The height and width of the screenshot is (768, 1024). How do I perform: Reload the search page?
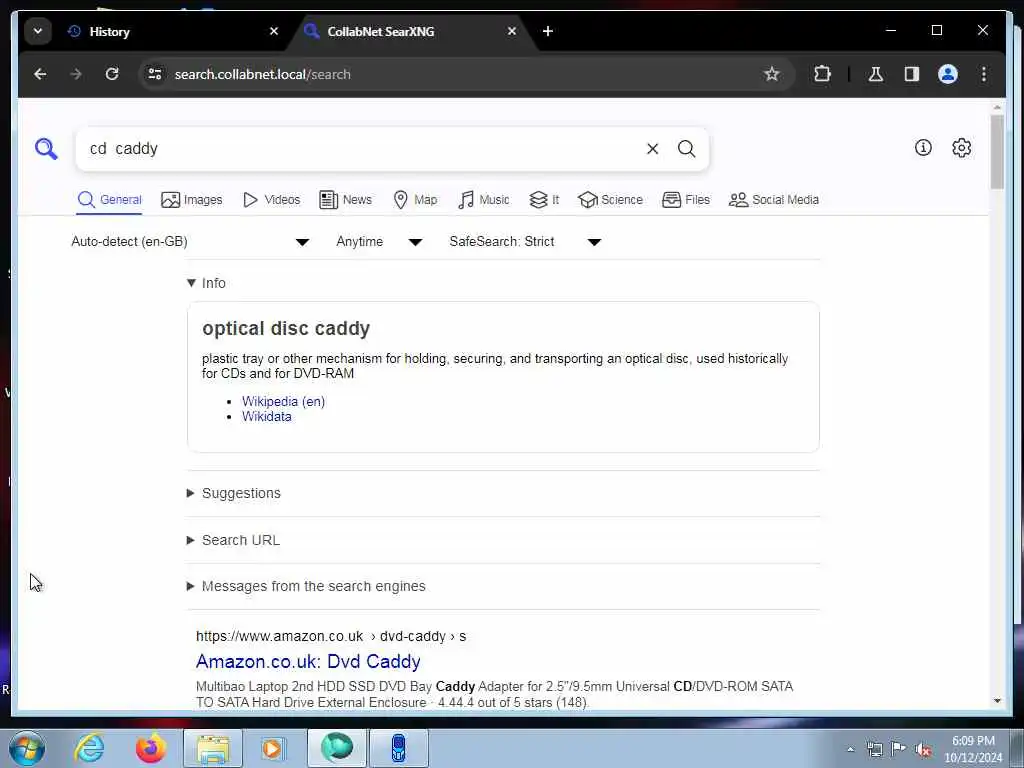pos(112,74)
